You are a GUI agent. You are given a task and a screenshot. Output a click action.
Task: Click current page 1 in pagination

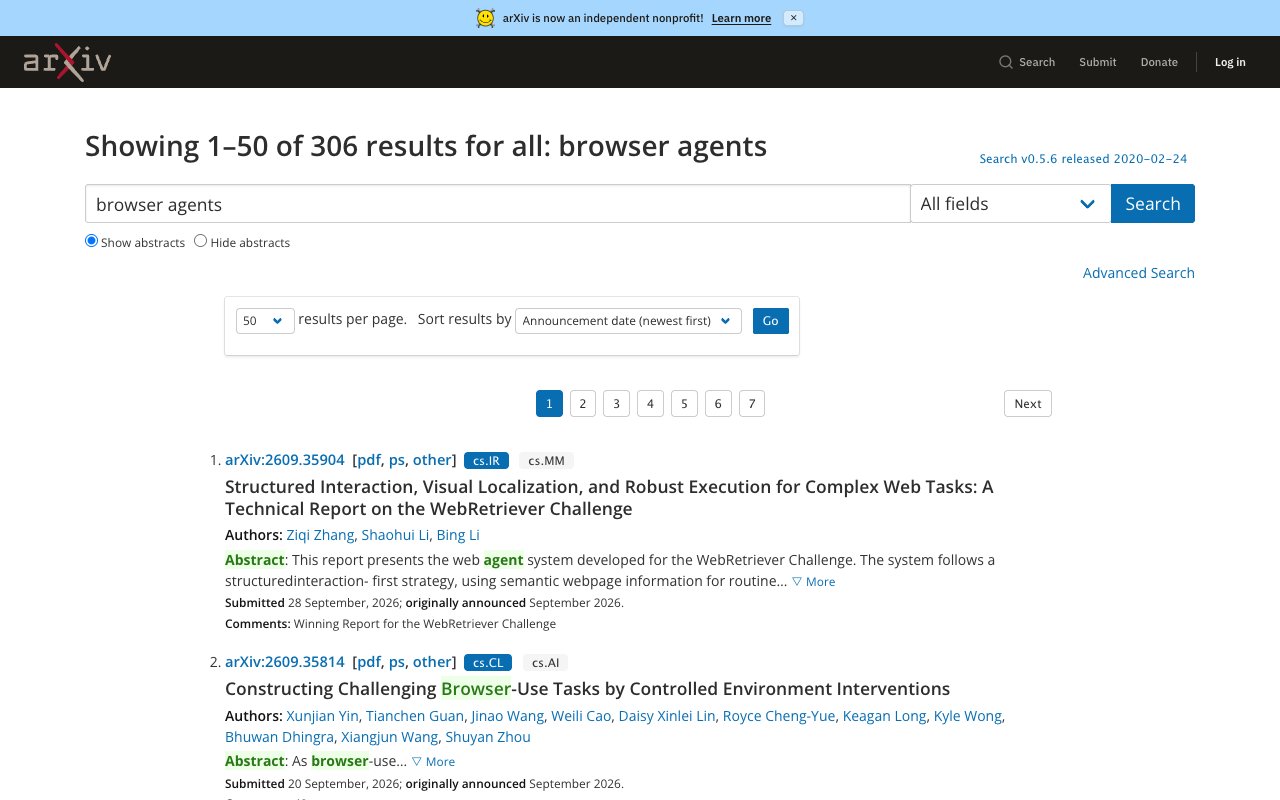pyautogui.click(x=549, y=403)
